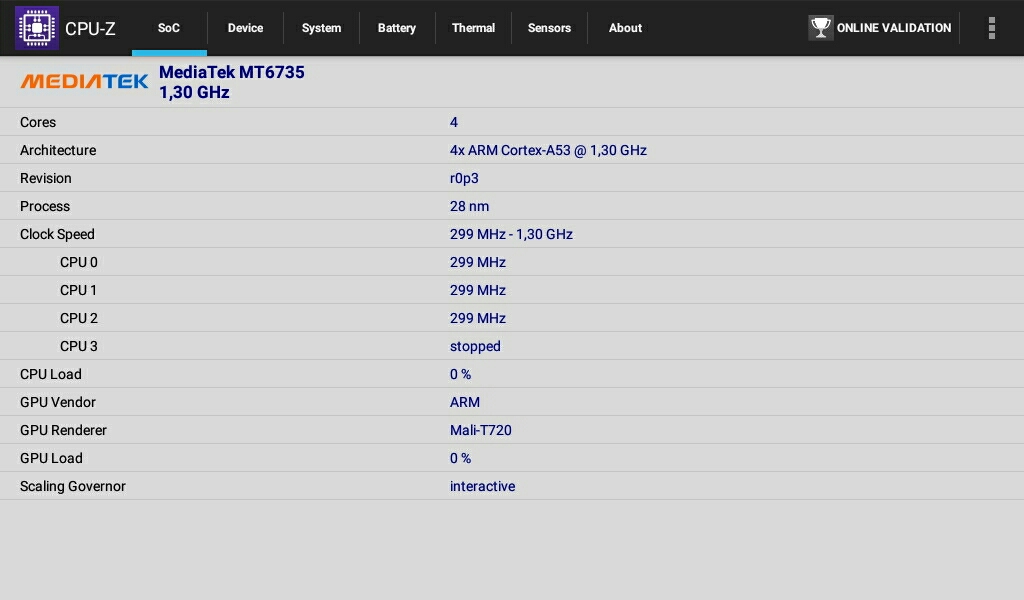Click the CPU-Z chip logo icon
This screenshot has height=600, width=1024.
(37, 27)
